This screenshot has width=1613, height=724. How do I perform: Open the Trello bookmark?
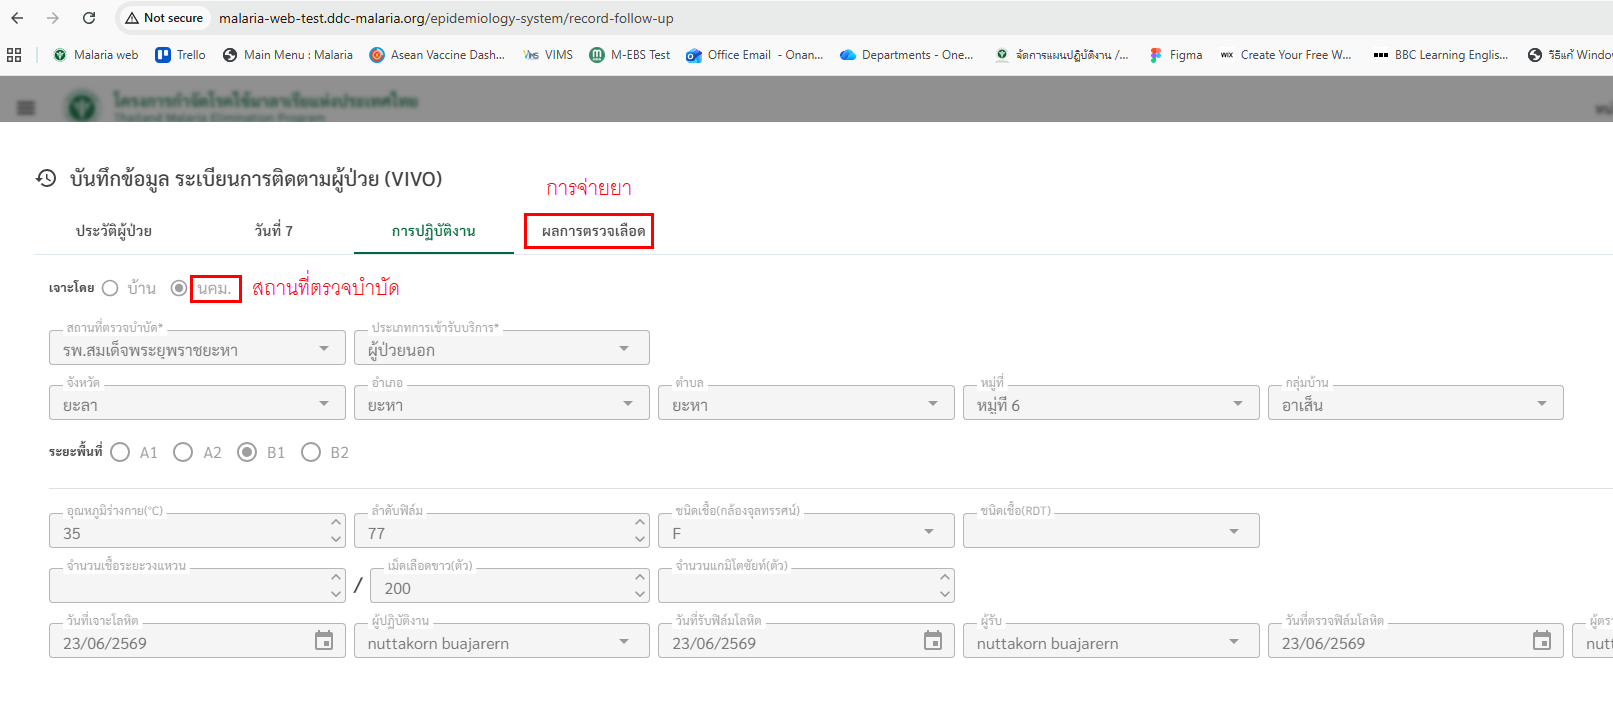181,55
